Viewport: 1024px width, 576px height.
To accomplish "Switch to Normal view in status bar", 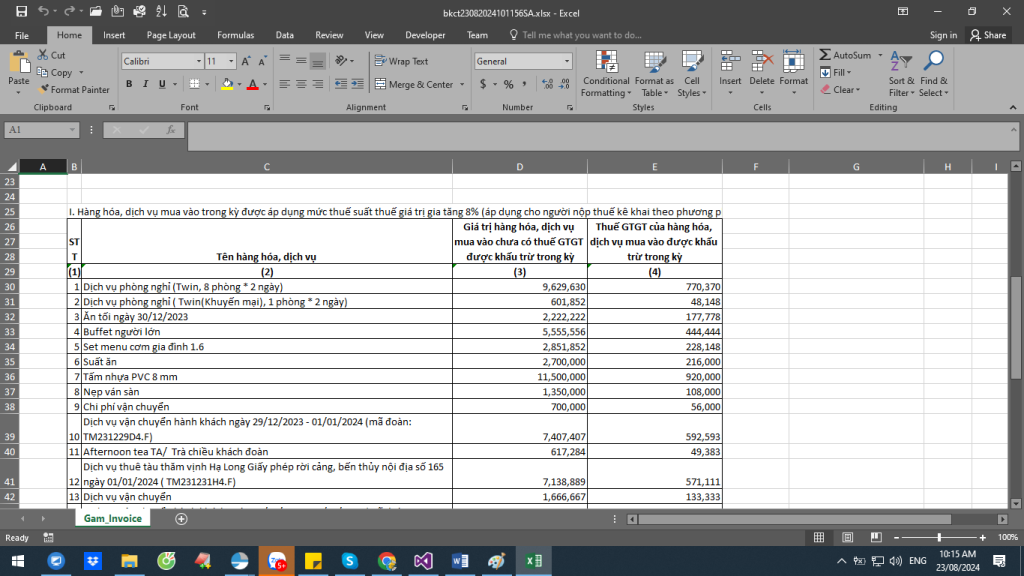I will 819,537.
